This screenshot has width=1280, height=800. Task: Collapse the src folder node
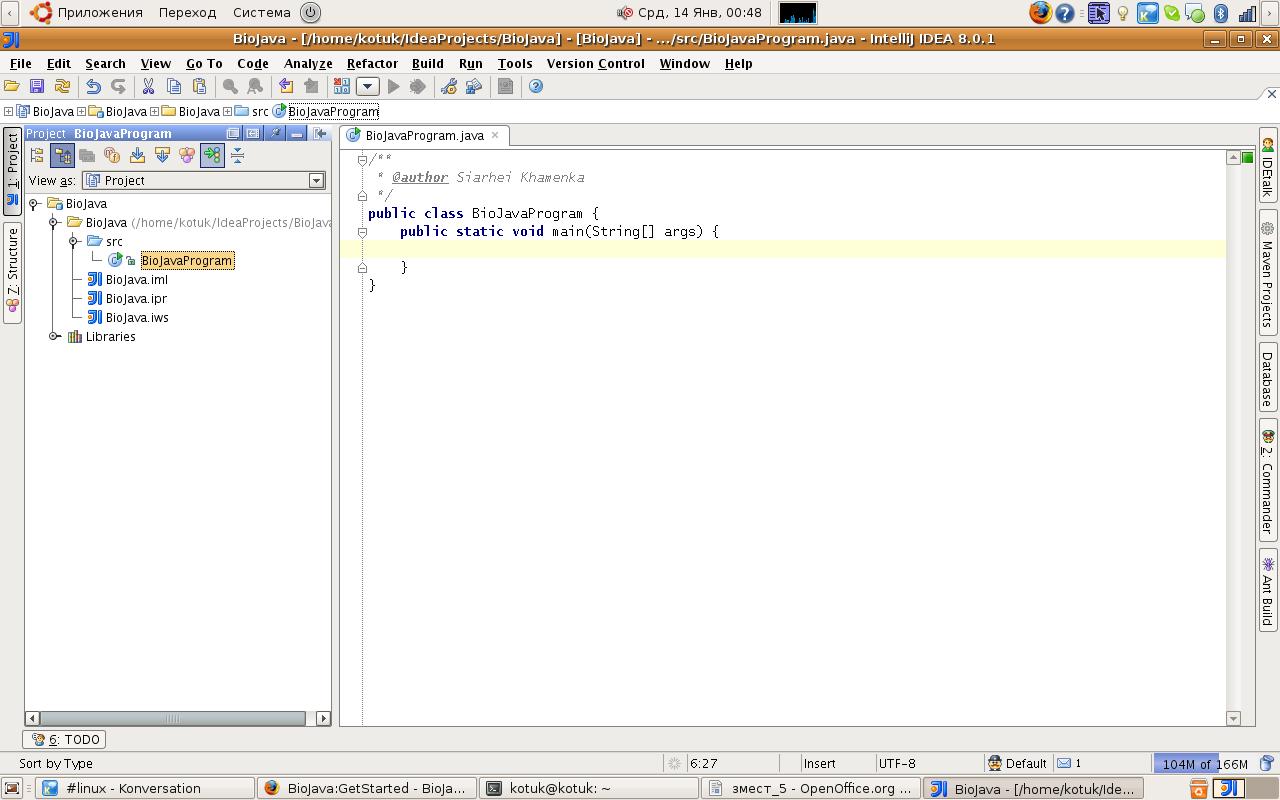click(74, 242)
